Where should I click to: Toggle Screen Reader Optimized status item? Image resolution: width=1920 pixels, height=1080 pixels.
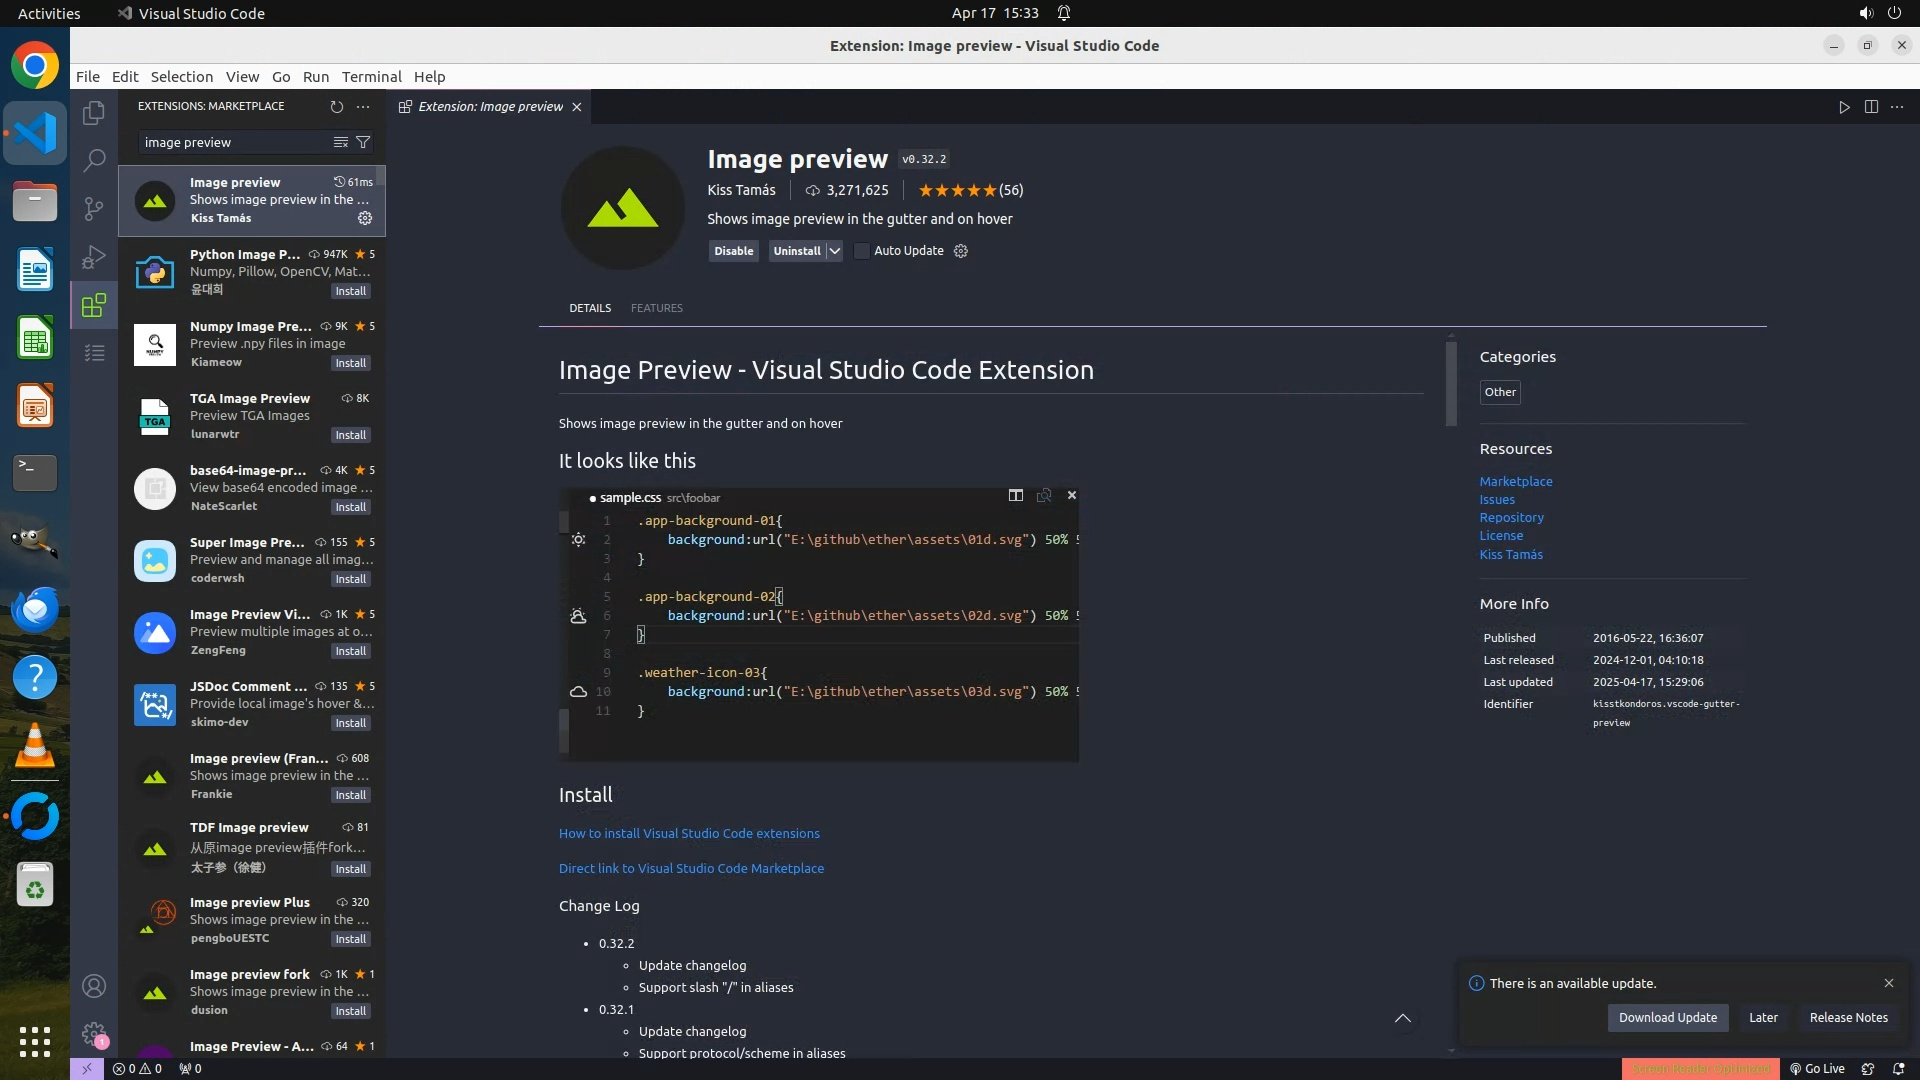pyautogui.click(x=1700, y=1068)
